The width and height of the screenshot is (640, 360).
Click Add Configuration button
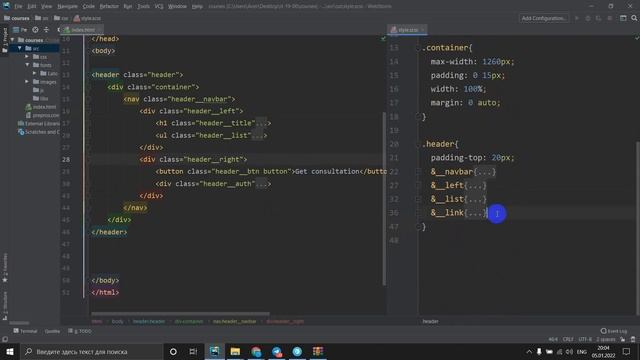coord(543,18)
